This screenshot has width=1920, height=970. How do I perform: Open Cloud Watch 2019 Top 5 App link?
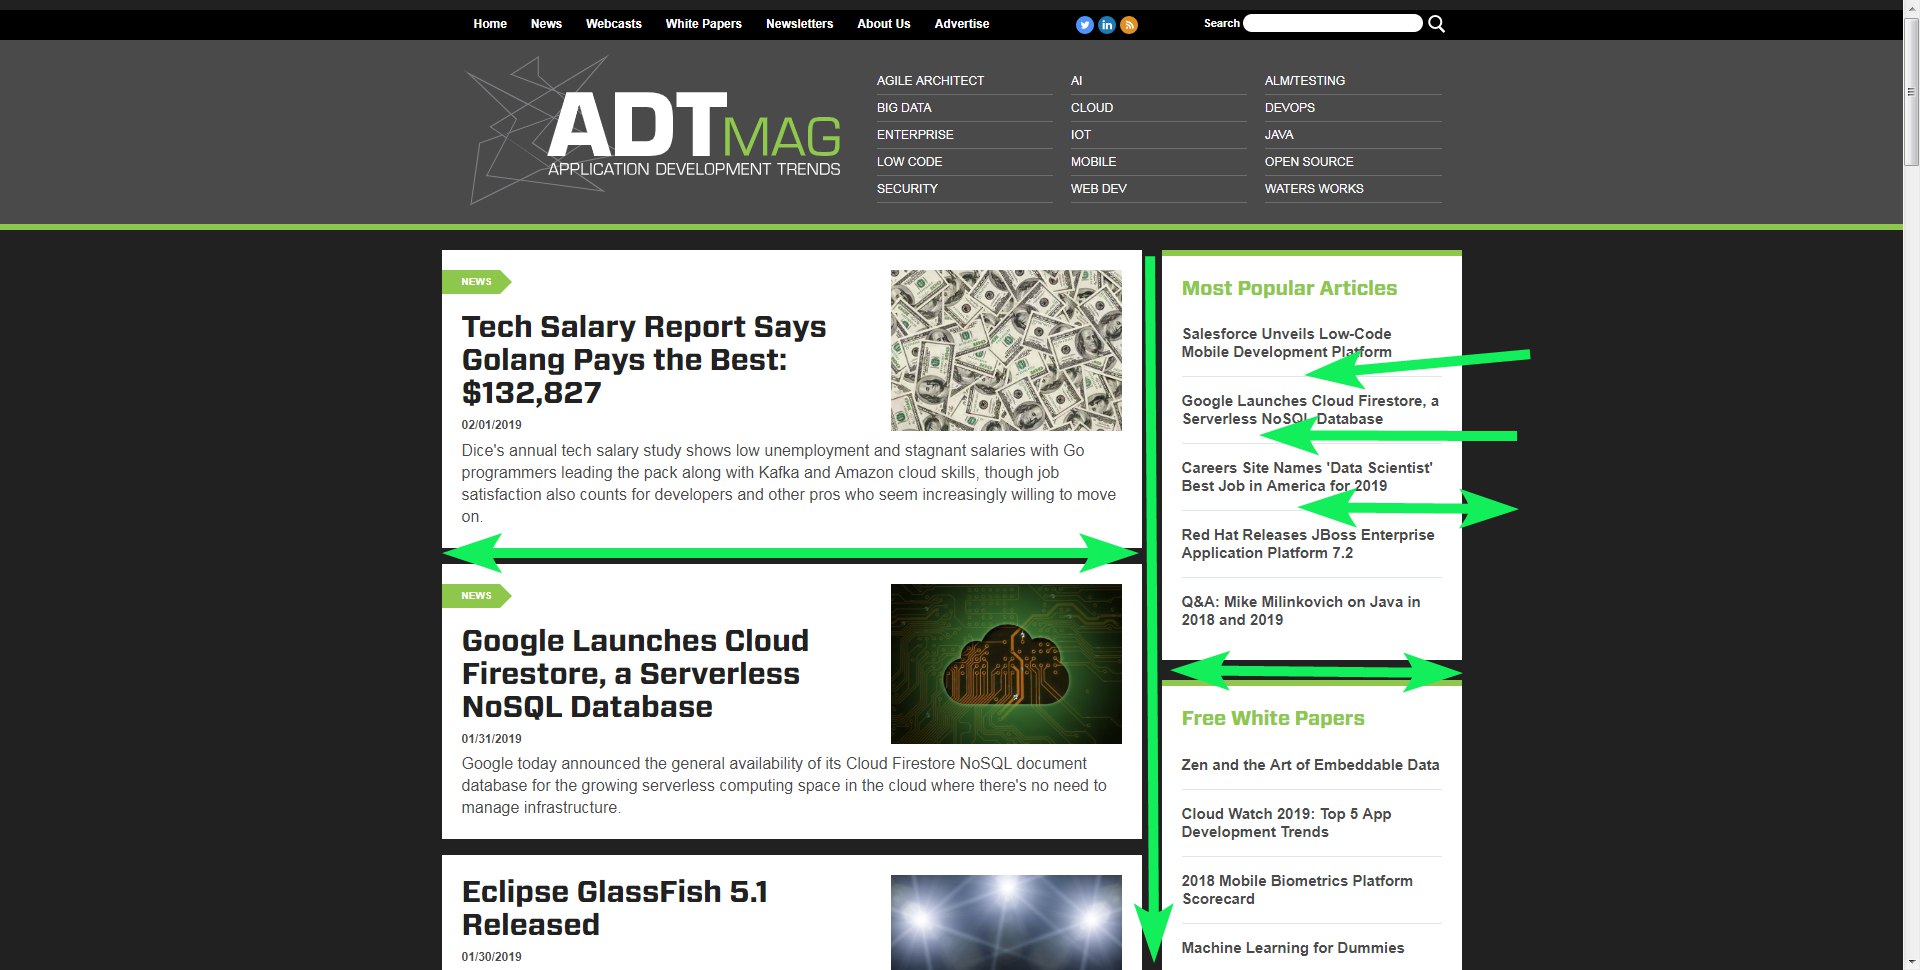pos(1286,823)
